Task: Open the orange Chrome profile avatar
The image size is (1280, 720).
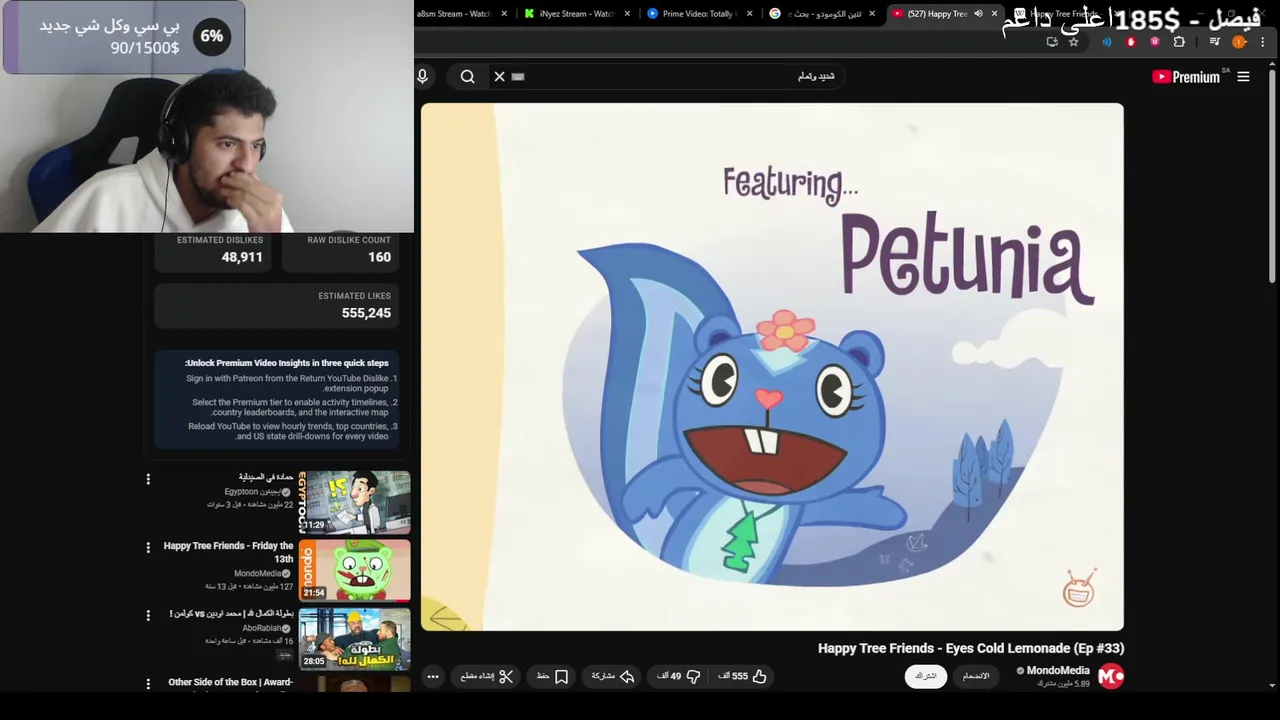Action: pyautogui.click(x=1239, y=42)
